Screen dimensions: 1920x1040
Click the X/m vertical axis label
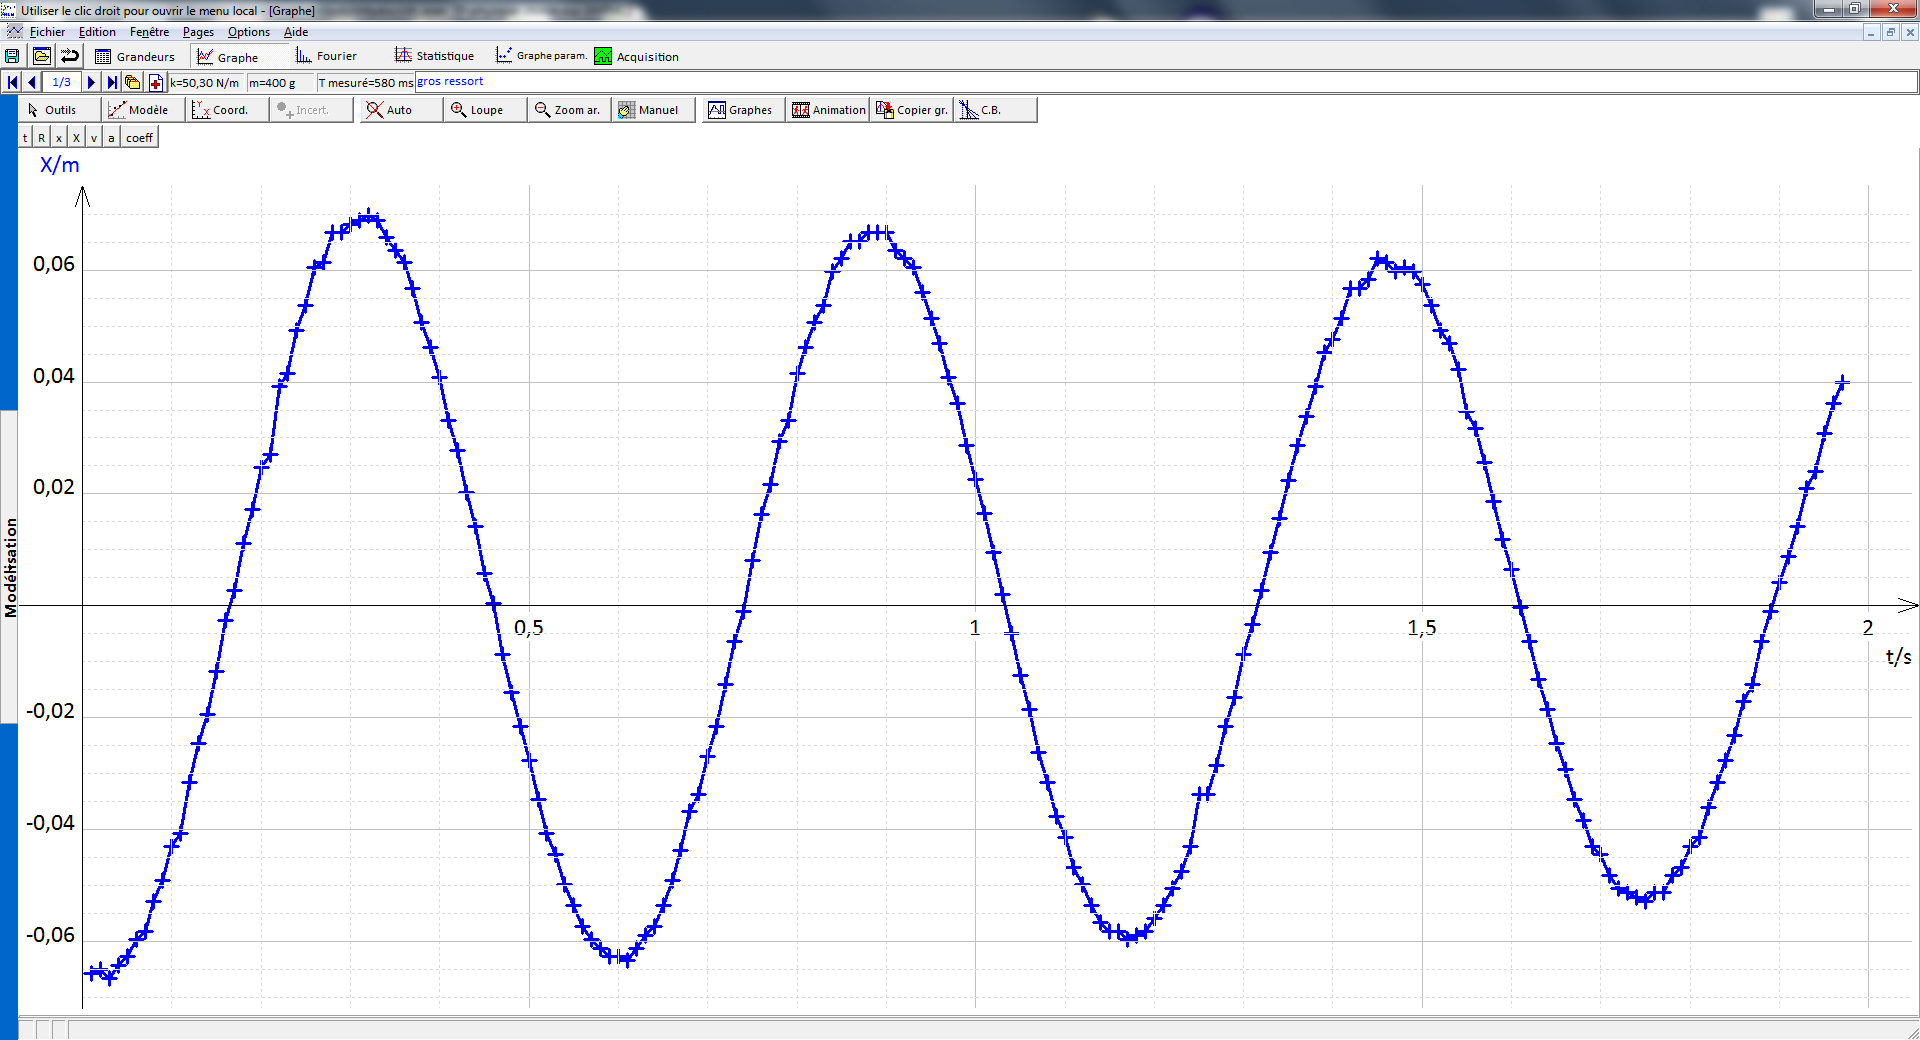pyautogui.click(x=59, y=165)
